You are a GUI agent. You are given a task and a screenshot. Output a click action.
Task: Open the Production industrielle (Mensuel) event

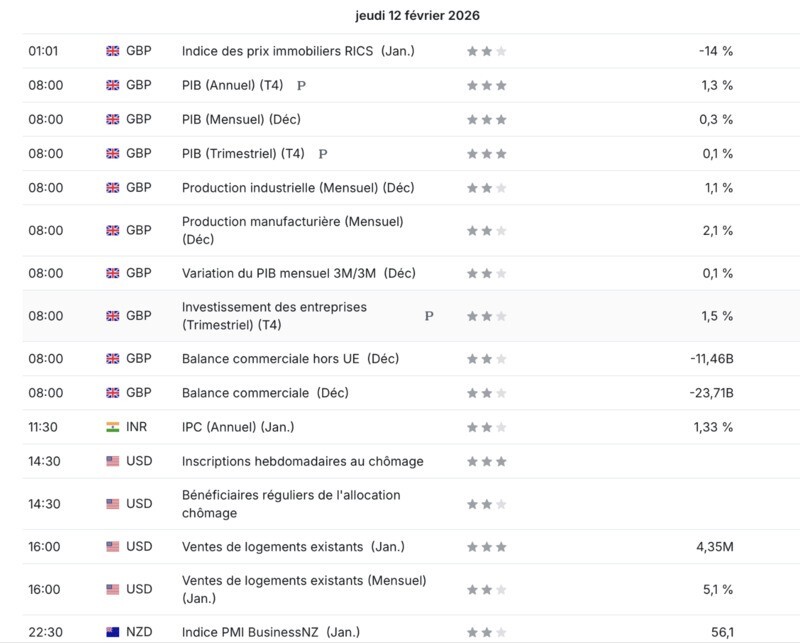click(298, 188)
